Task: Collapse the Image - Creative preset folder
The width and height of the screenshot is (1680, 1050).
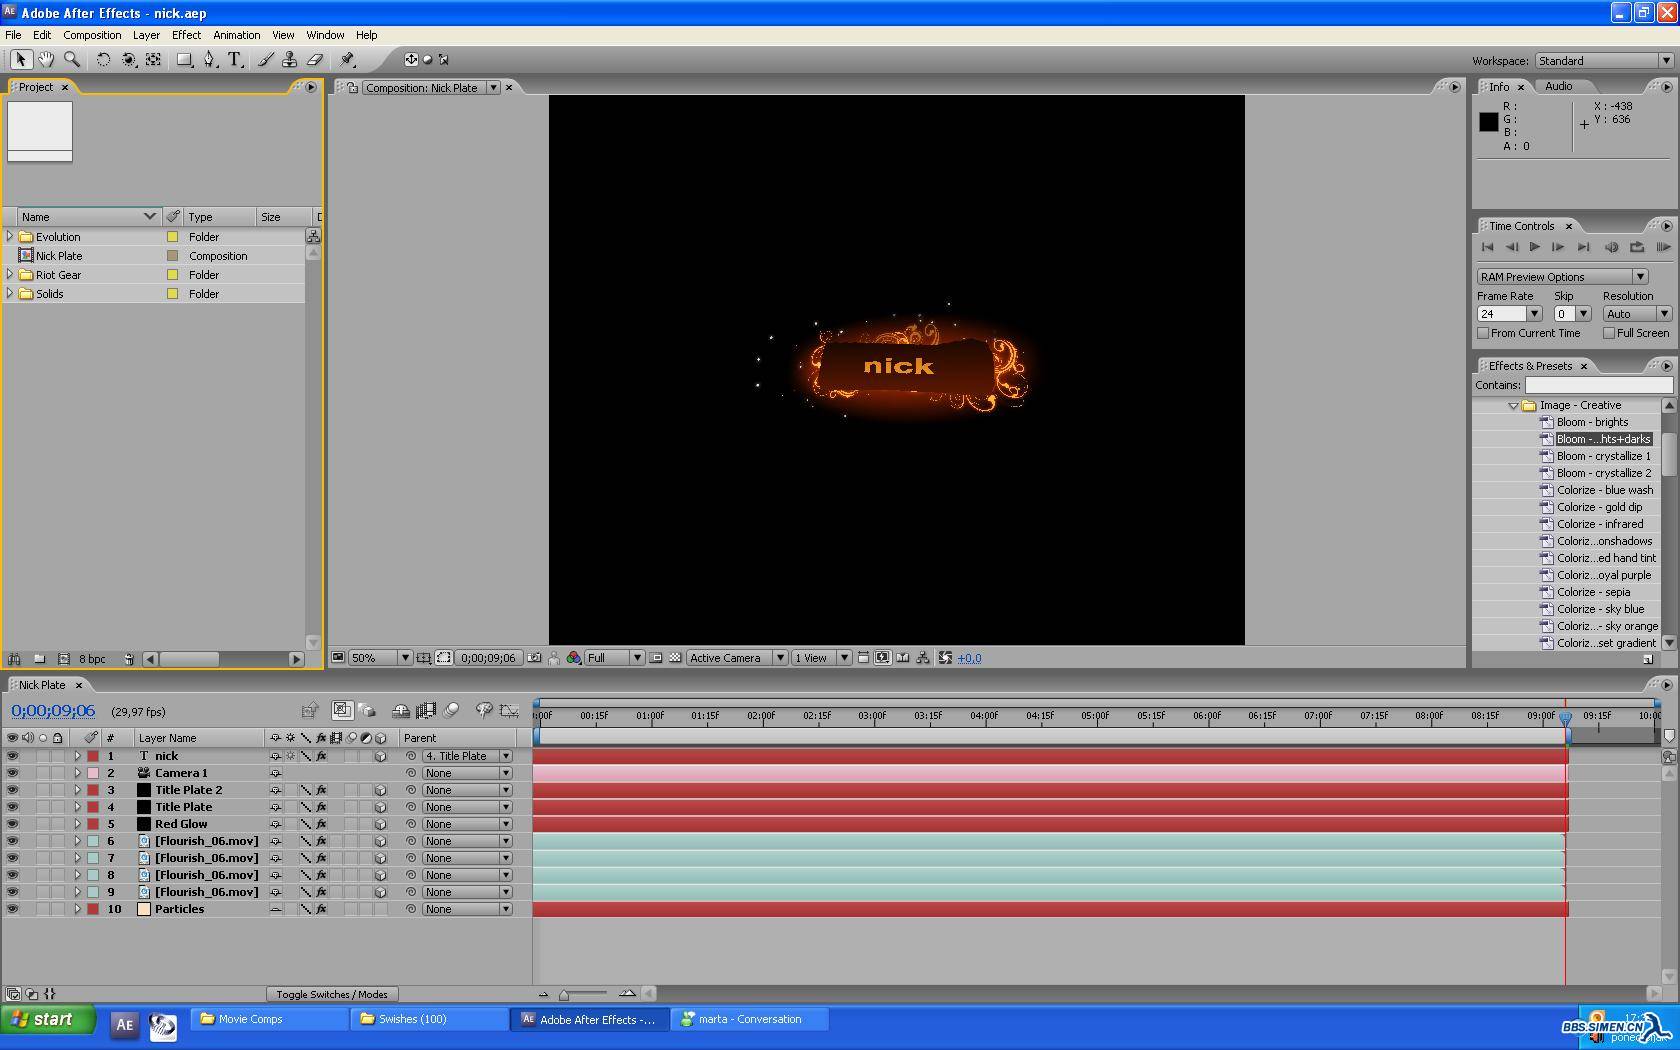Action: (1513, 405)
